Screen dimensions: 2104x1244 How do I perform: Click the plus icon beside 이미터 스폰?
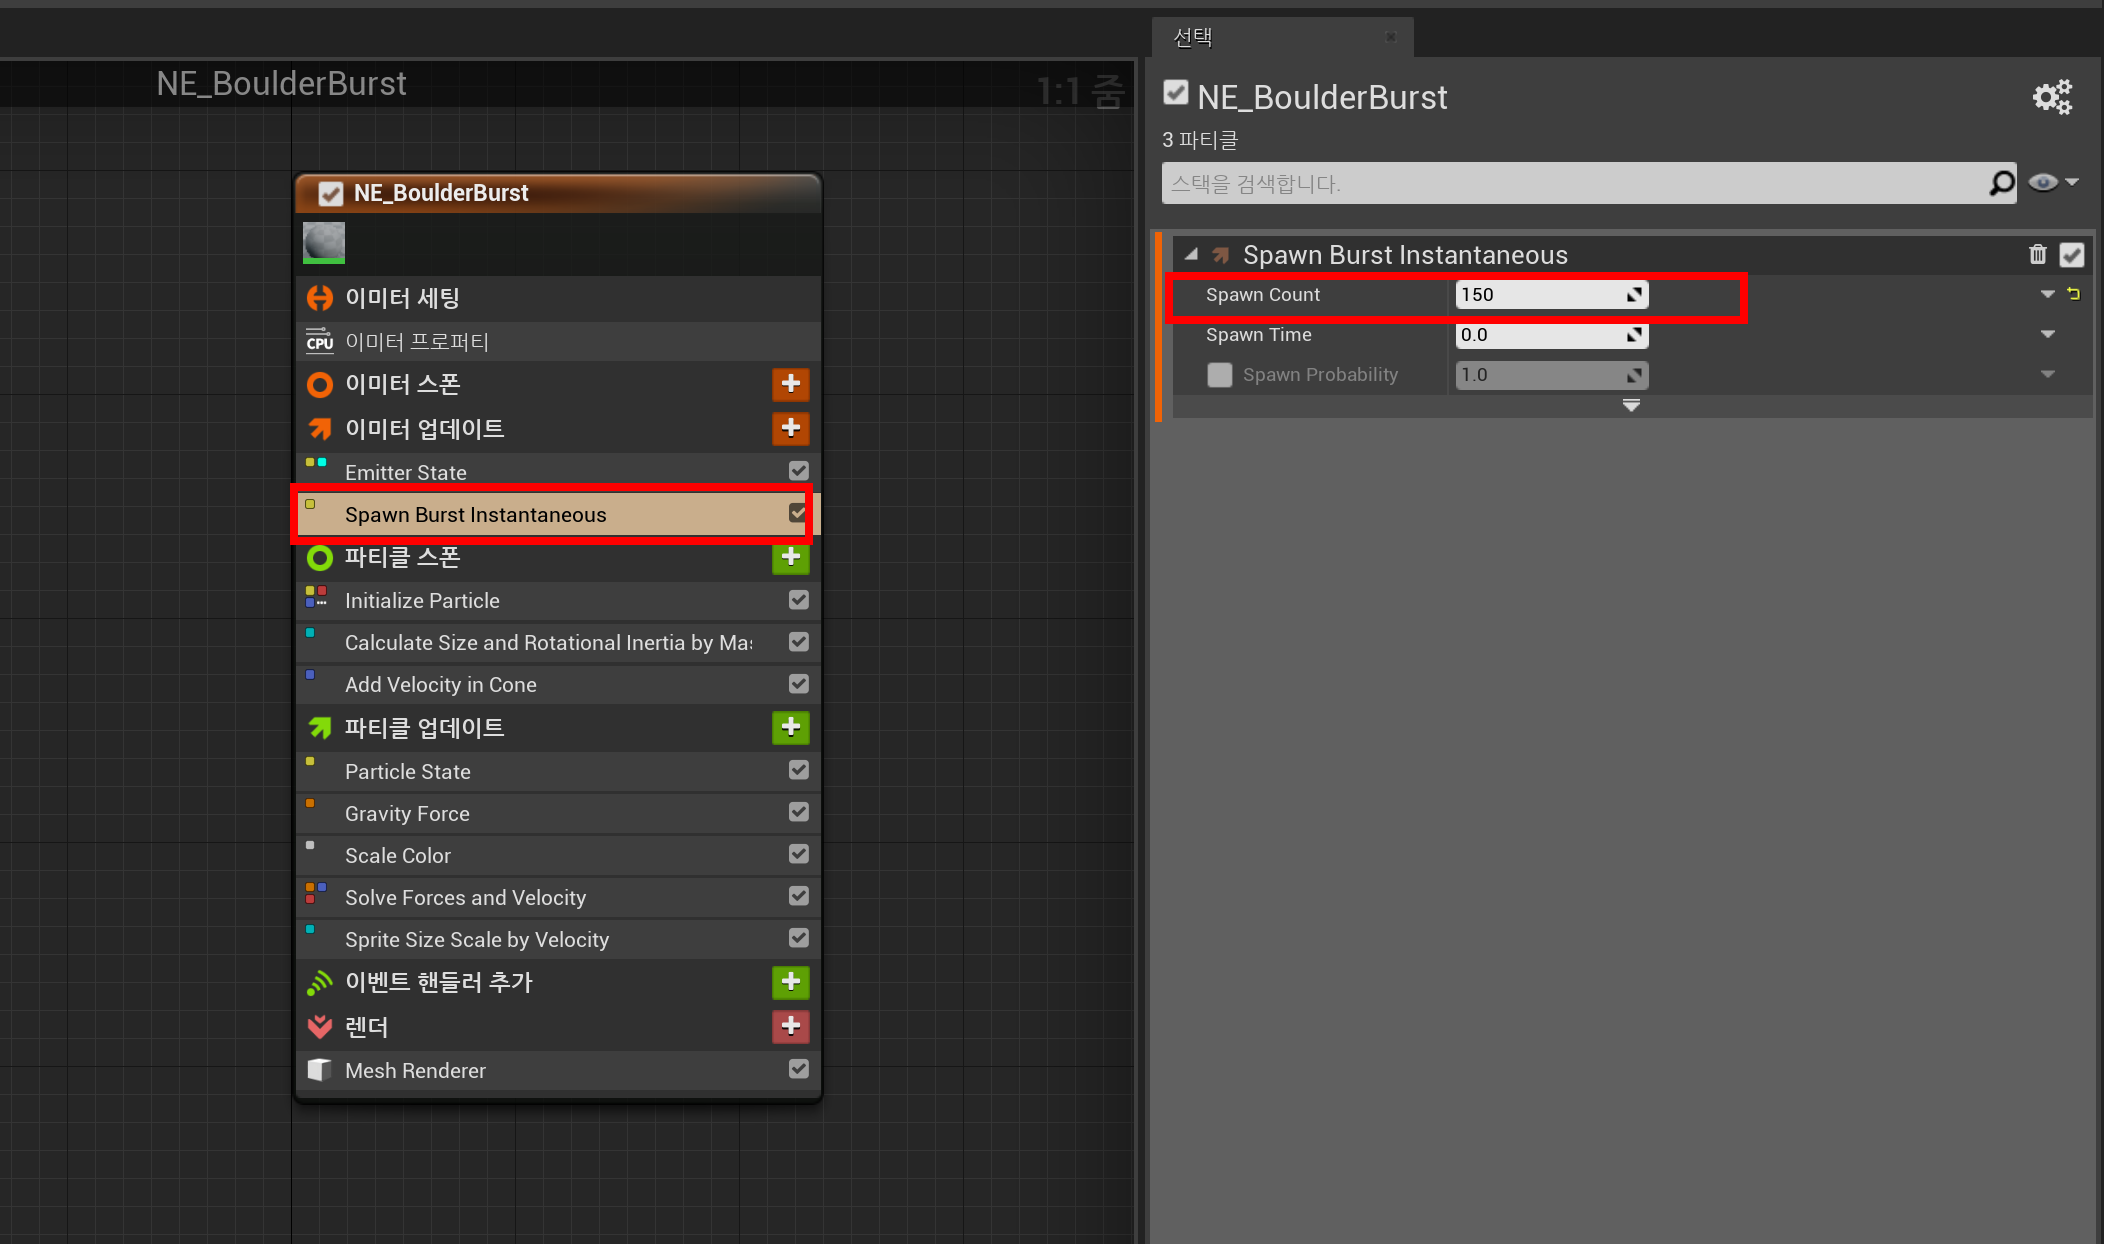coord(790,384)
